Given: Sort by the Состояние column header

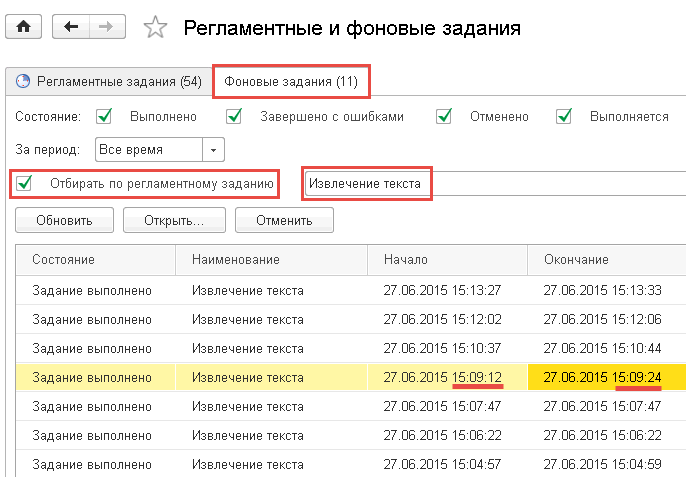Looking at the screenshot, I should [x=63, y=259].
